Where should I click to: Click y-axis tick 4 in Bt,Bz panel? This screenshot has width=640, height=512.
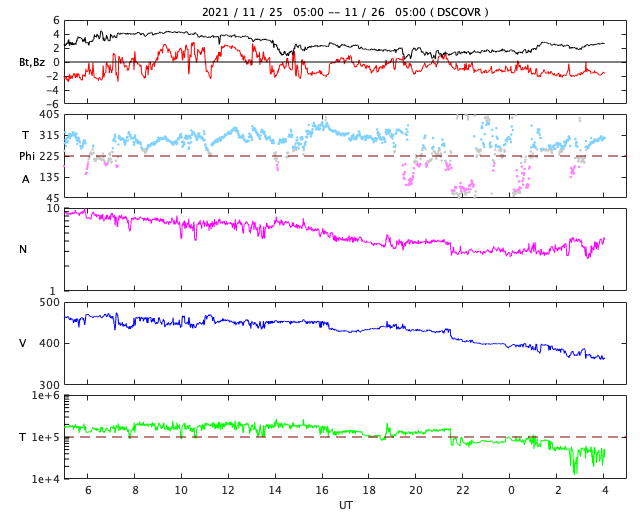click(56, 34)
